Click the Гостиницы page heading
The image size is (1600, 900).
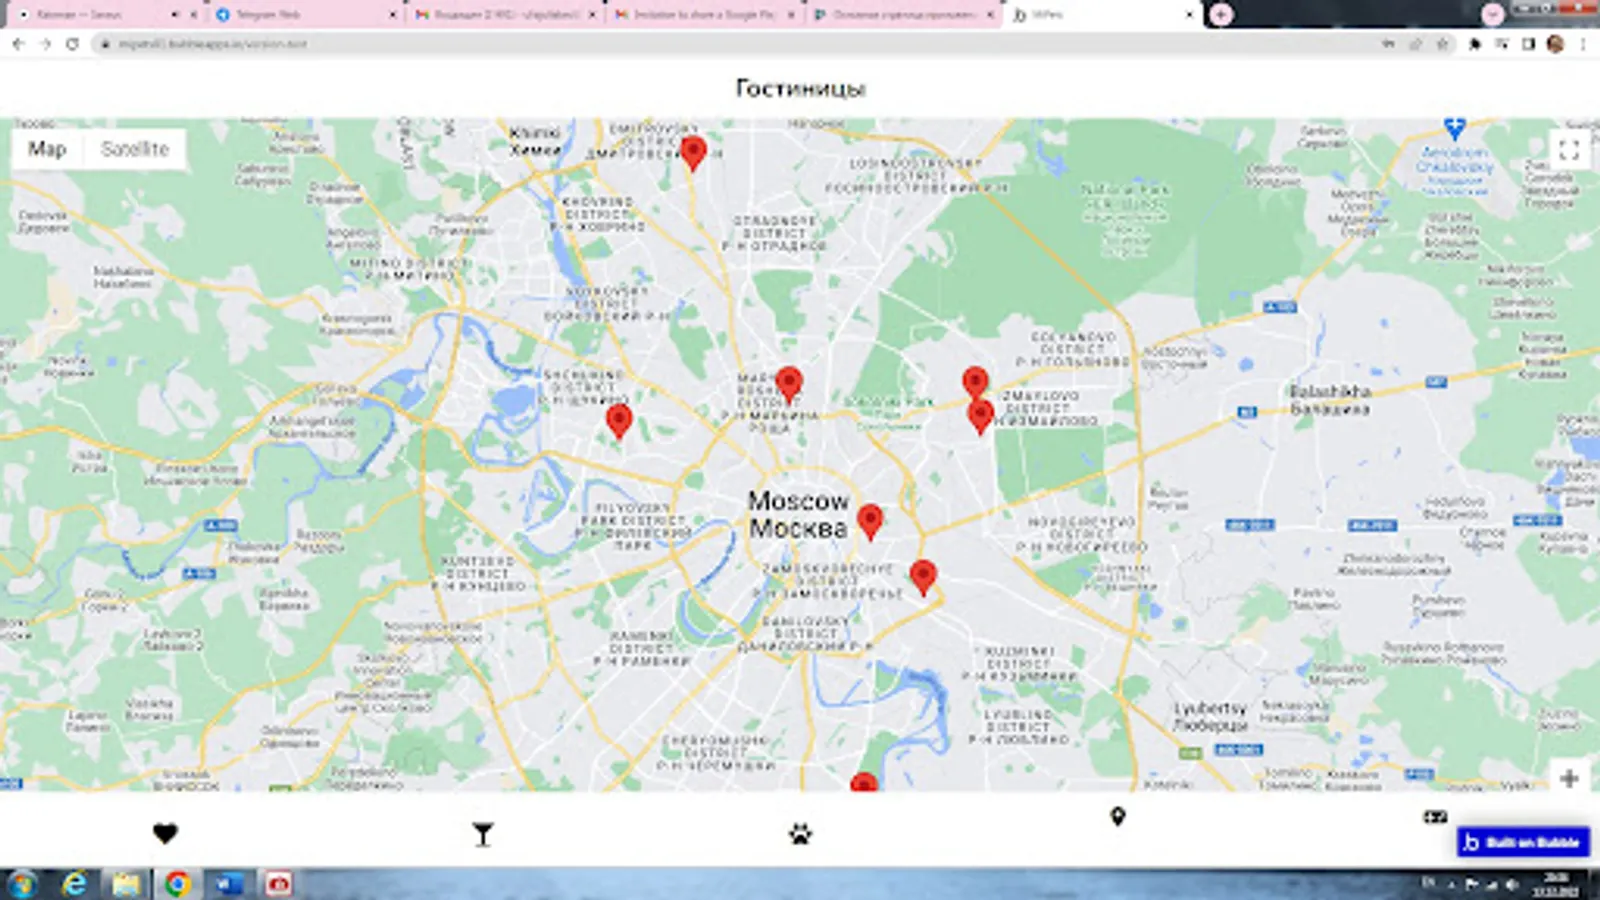click(x=800, y=88)
